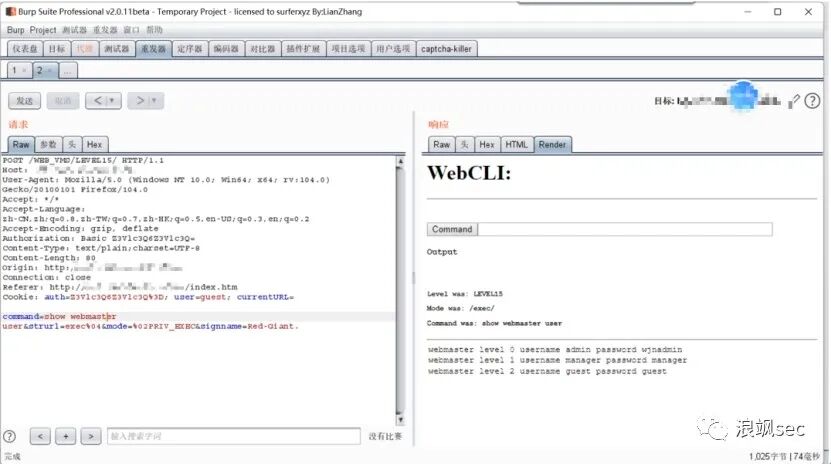
Task: Click the 'Content-Type: text/plain;charset=UTF-8' line
Action: coord(101,248)
